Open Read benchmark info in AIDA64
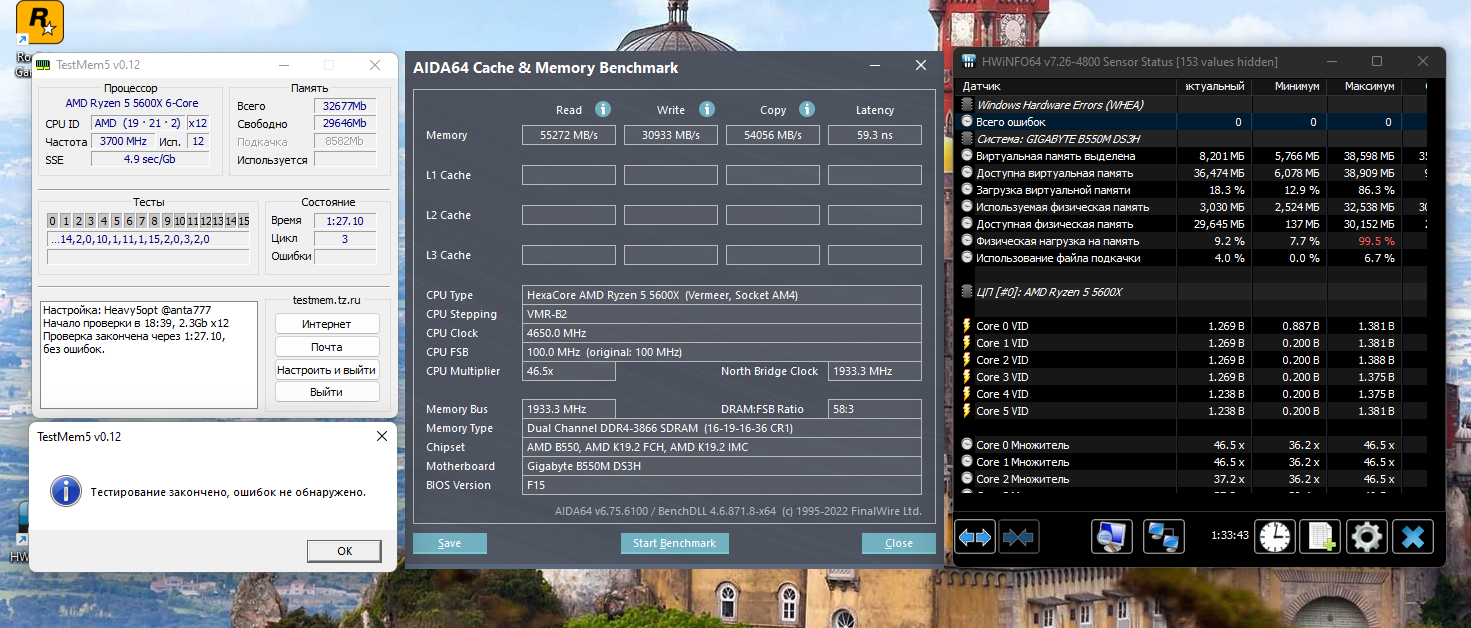1471x628 pixels. click(x=603, y=110)
